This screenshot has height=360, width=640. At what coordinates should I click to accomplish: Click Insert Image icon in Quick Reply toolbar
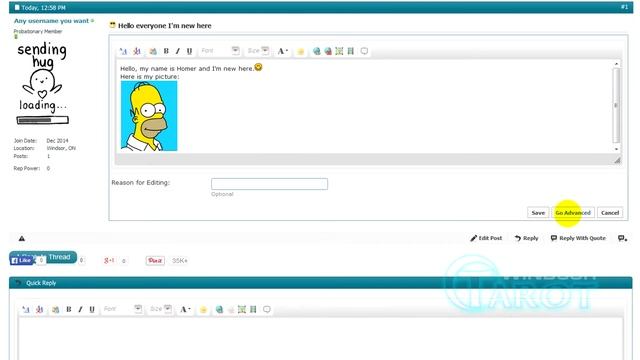pyautogui.click(x=242, y=309)
